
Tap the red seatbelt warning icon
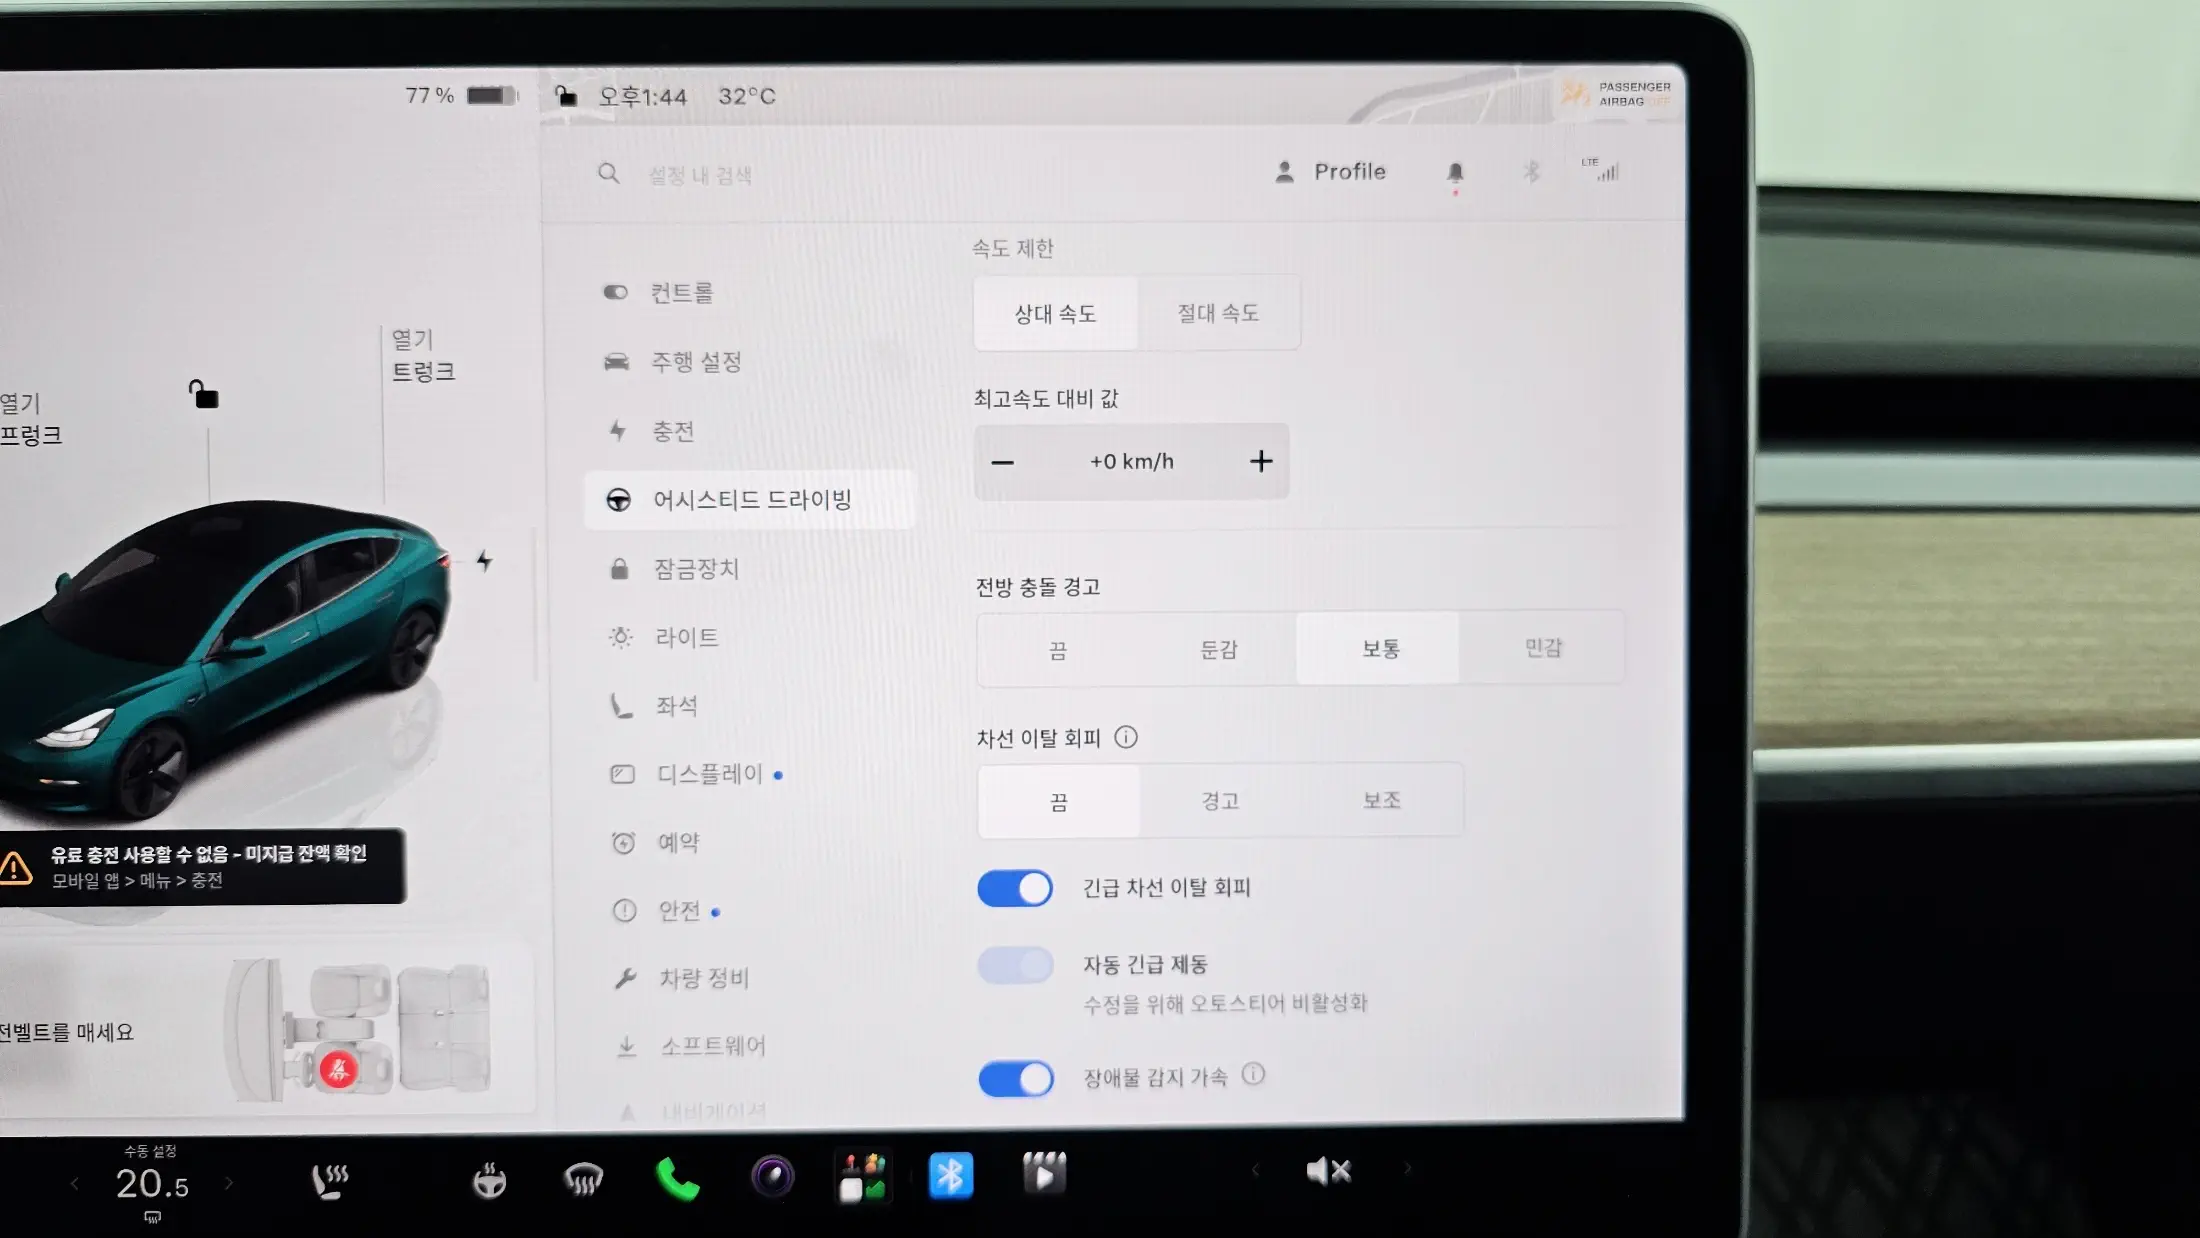[338, 1070]
